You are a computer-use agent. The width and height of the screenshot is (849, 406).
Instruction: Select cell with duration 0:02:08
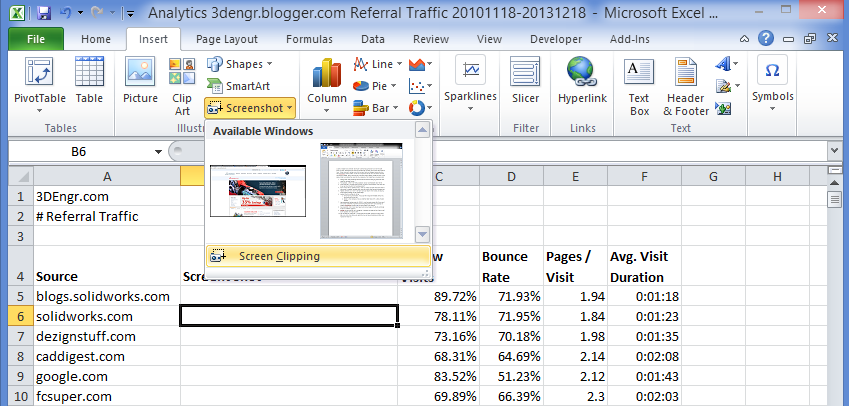click(644, 356)
